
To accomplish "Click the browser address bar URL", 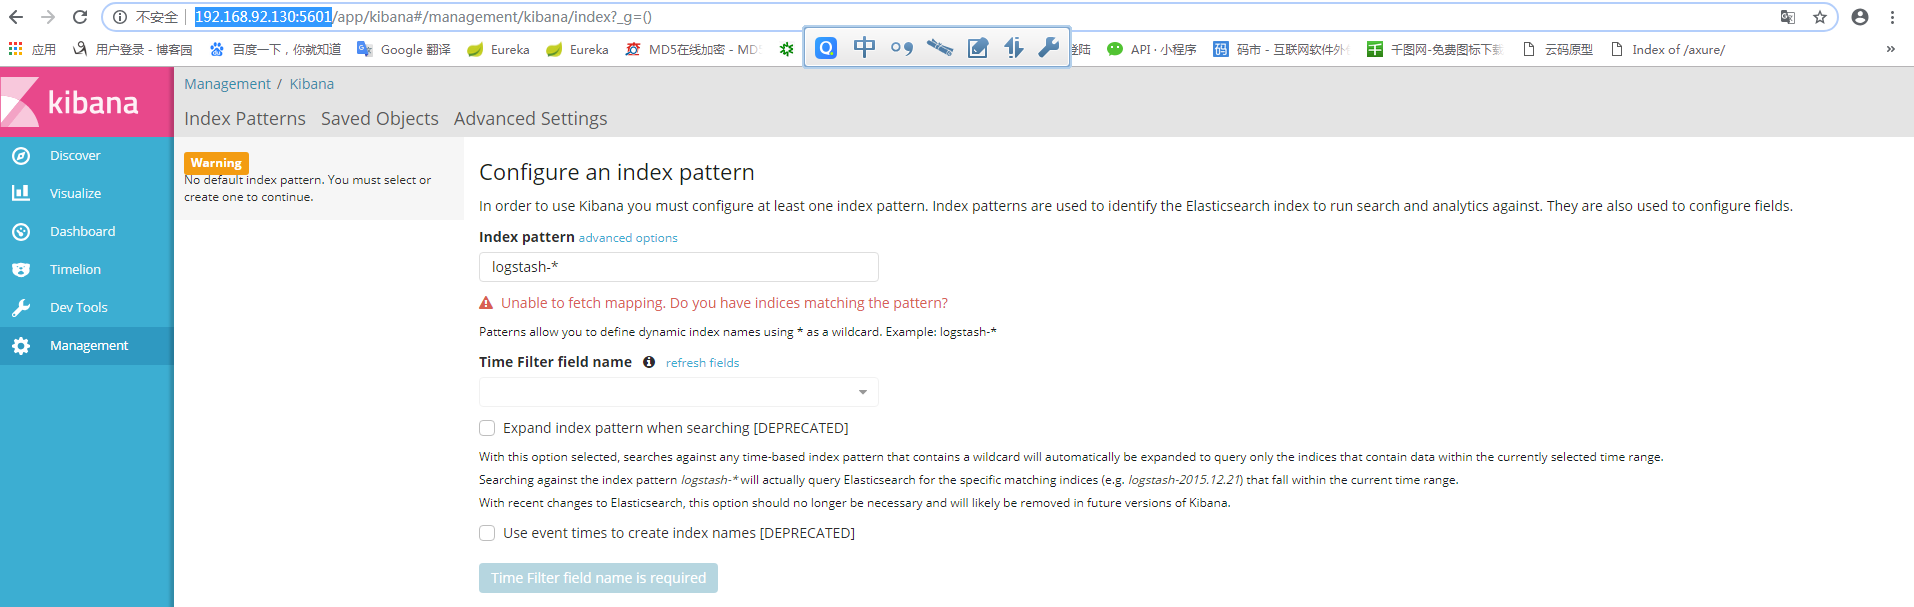I will pos(423,17).
